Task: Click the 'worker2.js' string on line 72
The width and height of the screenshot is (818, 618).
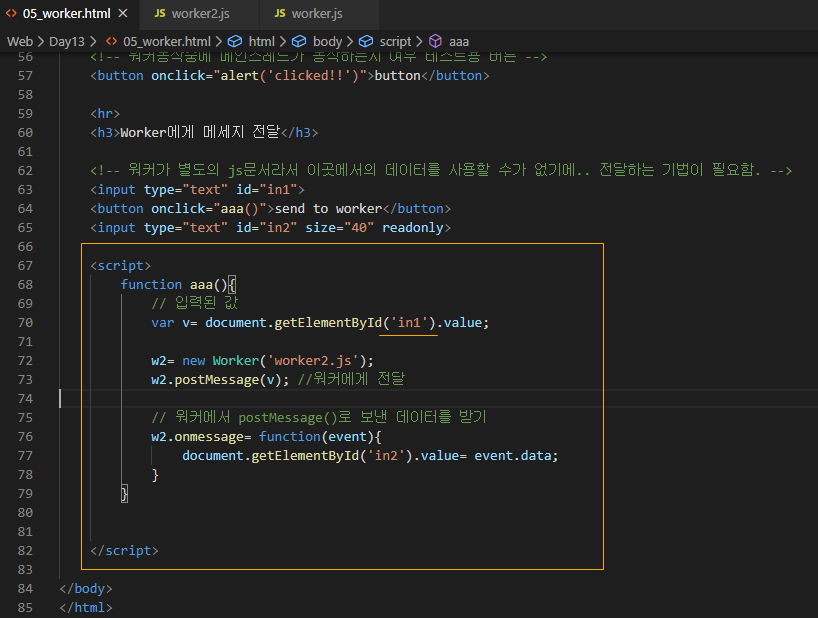Action: point(313,361)
